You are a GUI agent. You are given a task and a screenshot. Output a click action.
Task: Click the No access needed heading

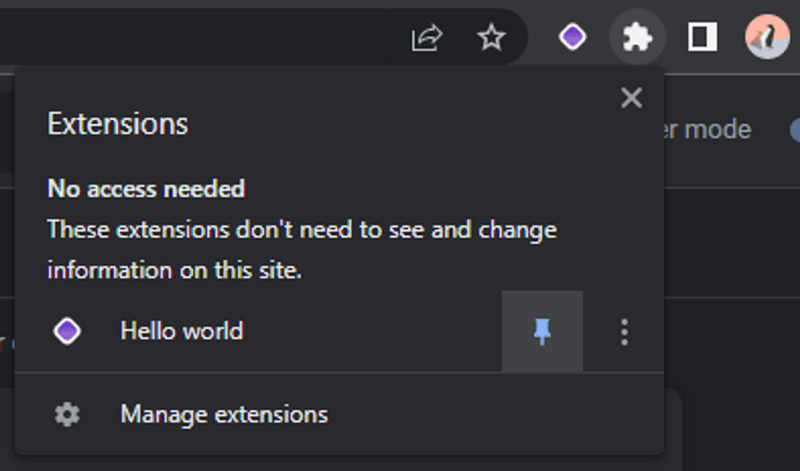(146, 189)
